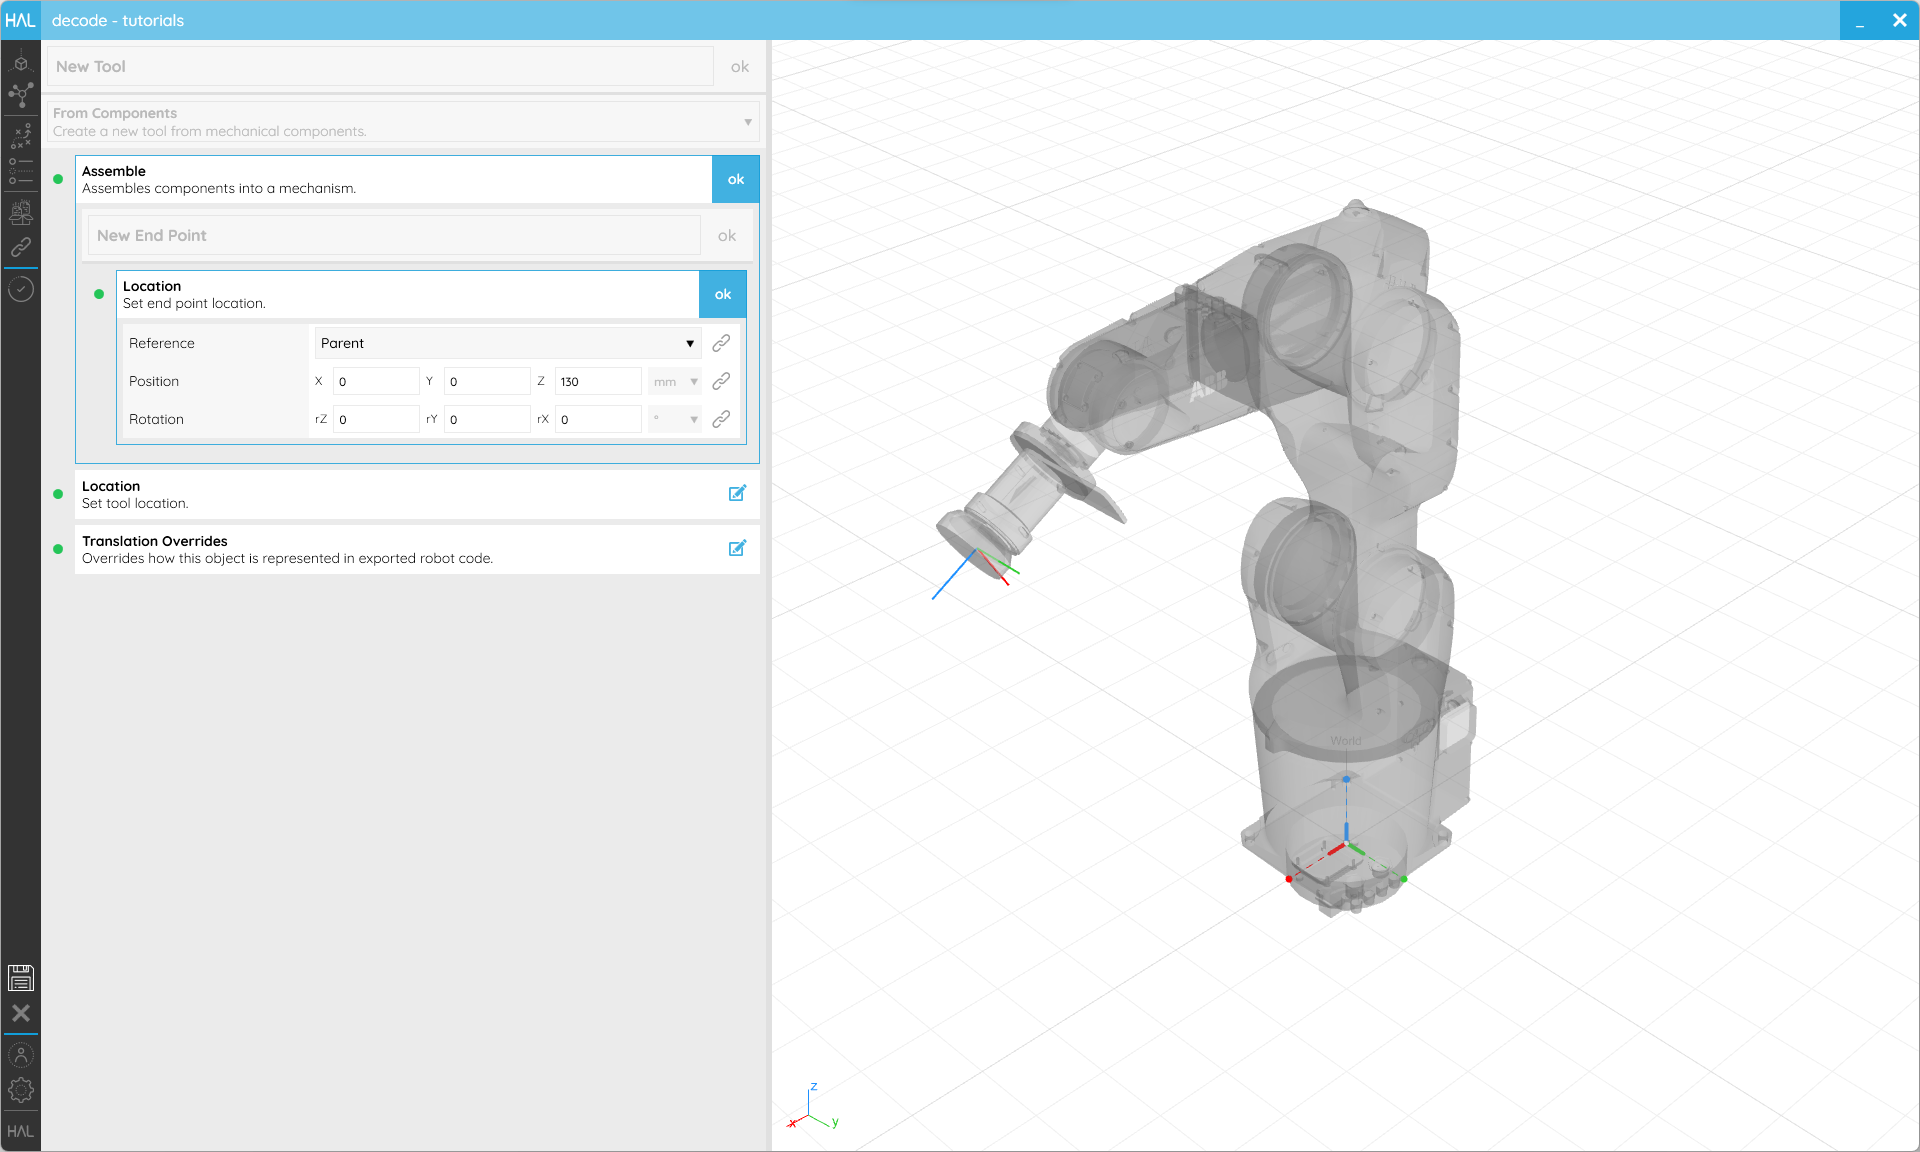Image resolution: width=1920 pixels, height=1152 pixels.
Task: Click the Position X input field
Action: [x=376, y=381]
